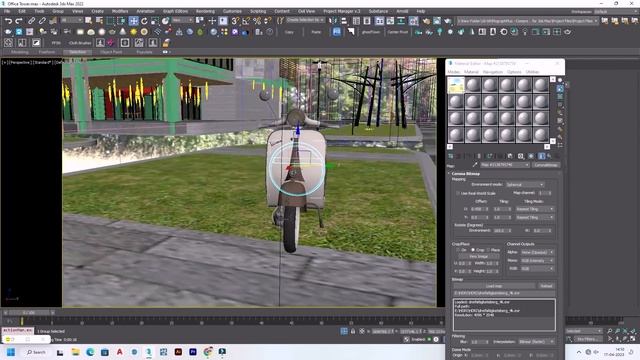Select the Crop radio button
Screen dimensions: 640x360
473,250
